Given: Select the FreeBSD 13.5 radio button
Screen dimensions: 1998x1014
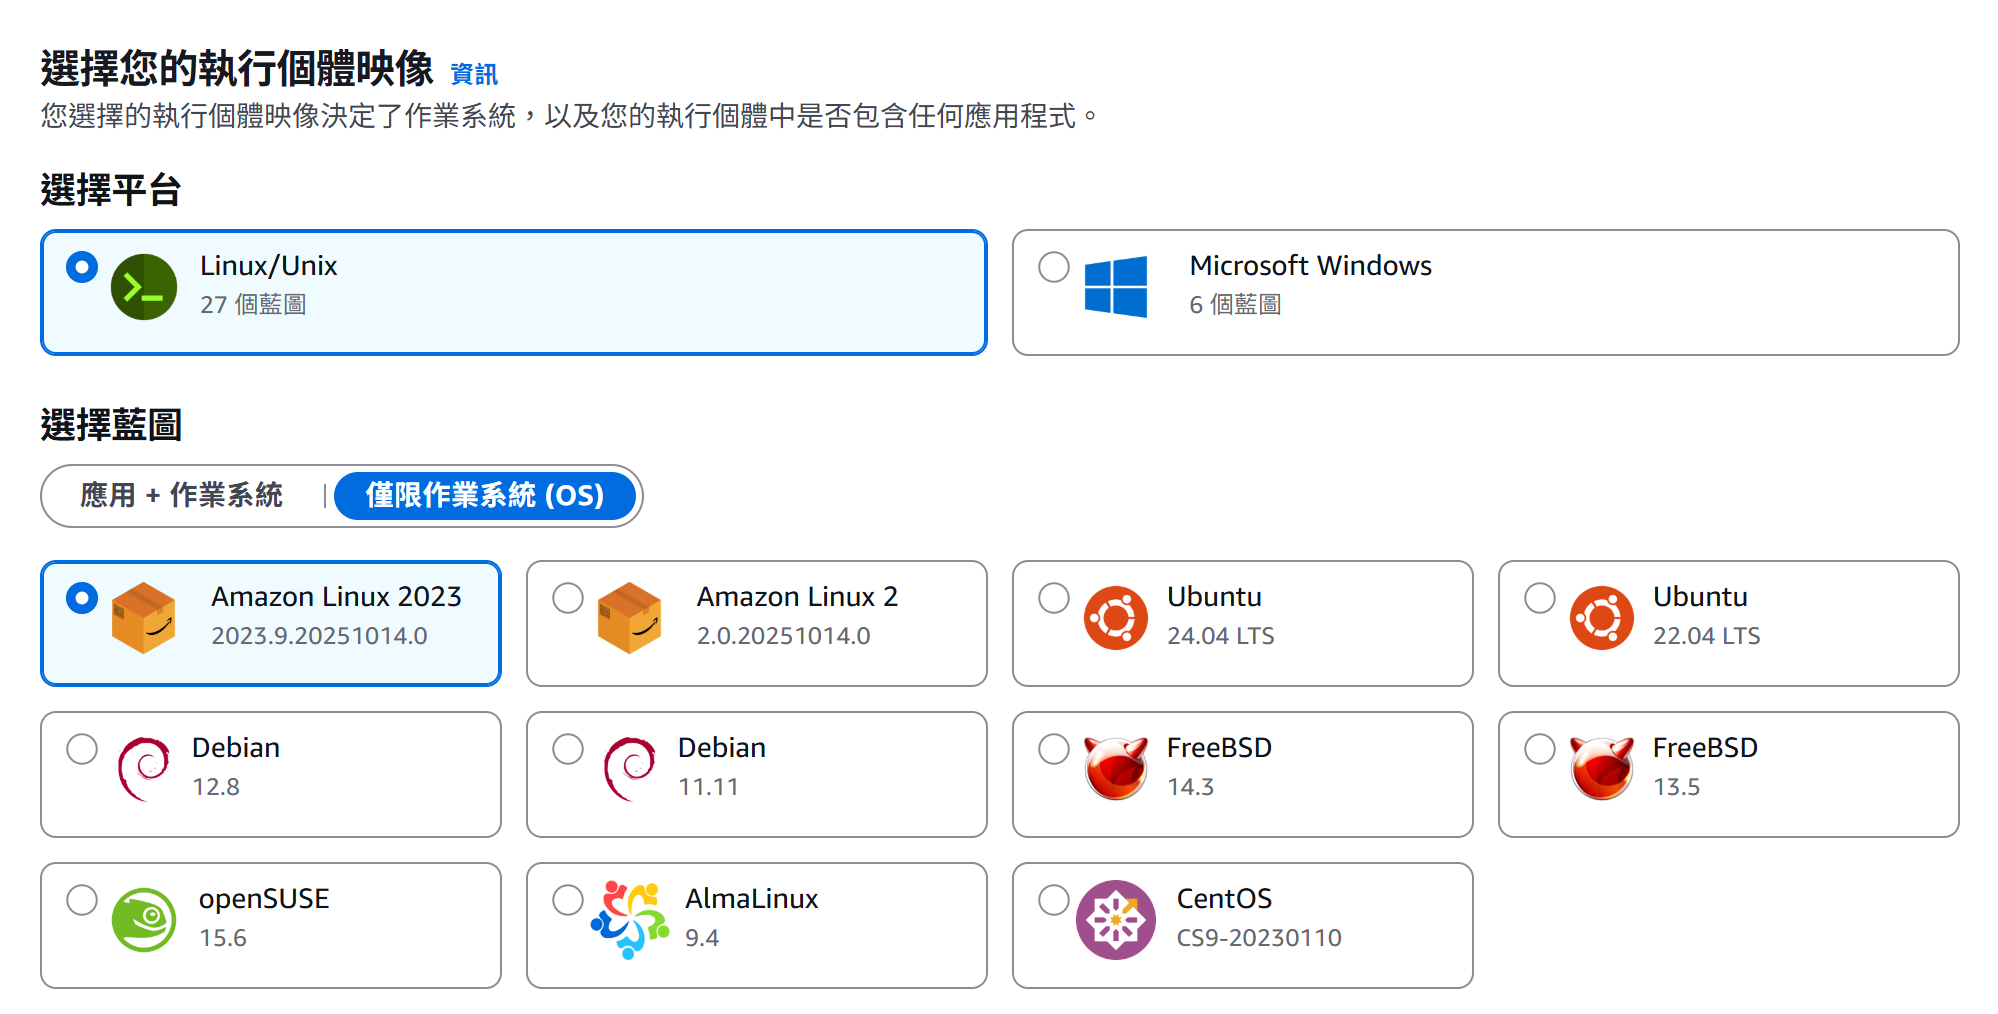Looking at the screenshot, I should click(x=1540, y=749).
